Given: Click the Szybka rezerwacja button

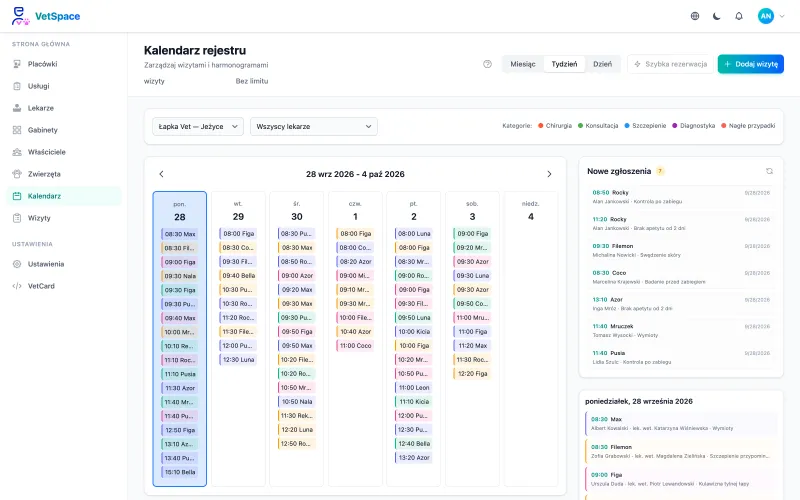Looking at the screenshot, I should point(670,64).
